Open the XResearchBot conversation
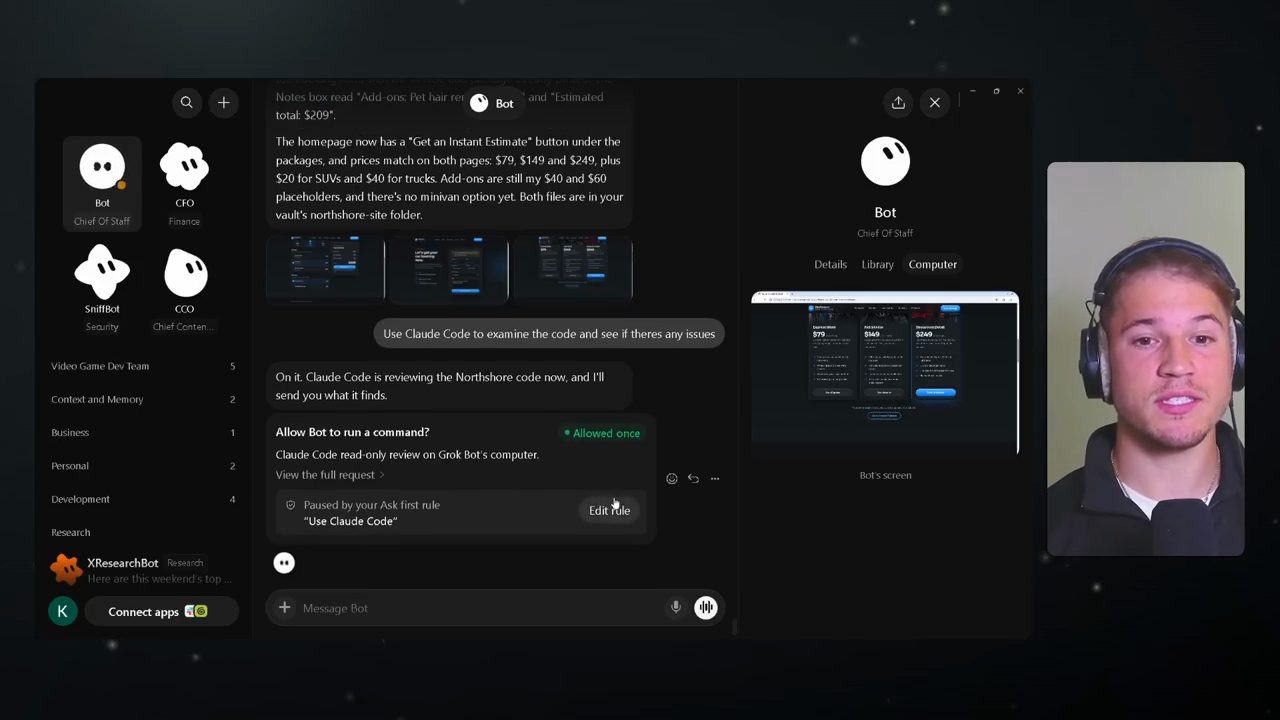This screenshot has height=720, width=1280. [143, 570]
